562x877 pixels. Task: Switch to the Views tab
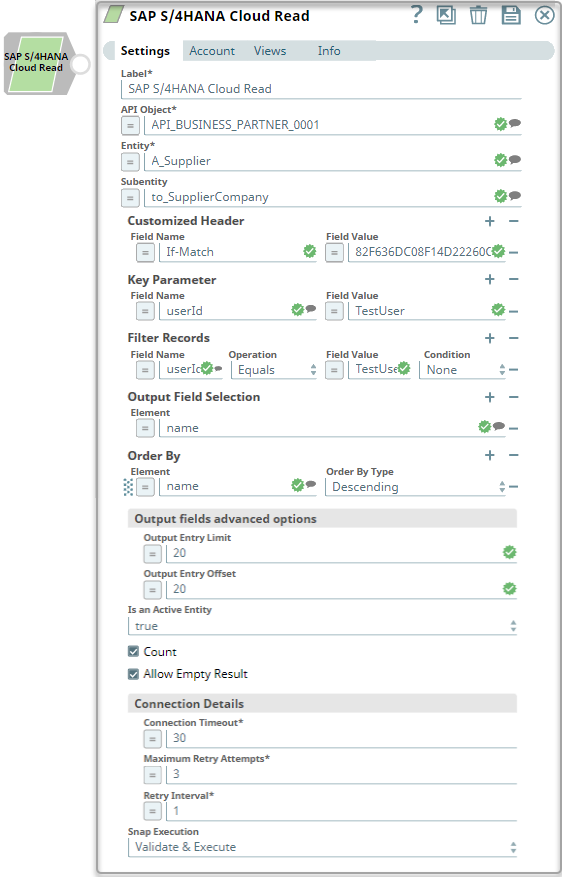[x=270, y=51]
